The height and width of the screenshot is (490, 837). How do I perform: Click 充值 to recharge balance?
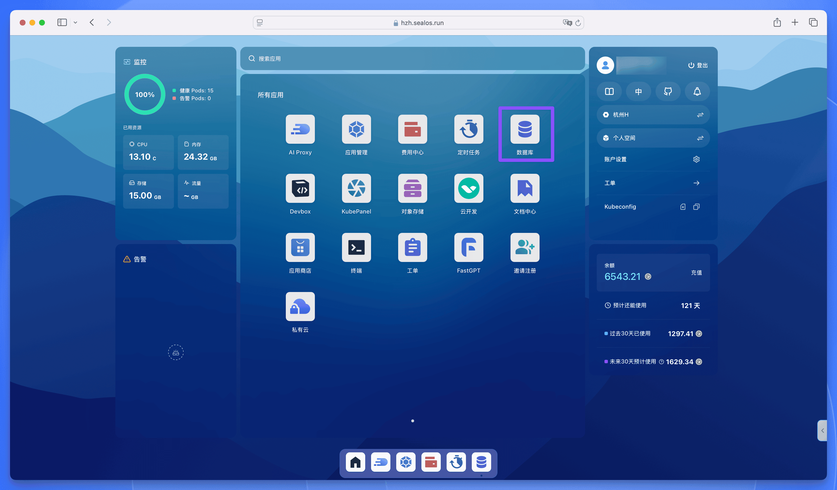pyautogui.click(x=697, y=272)
